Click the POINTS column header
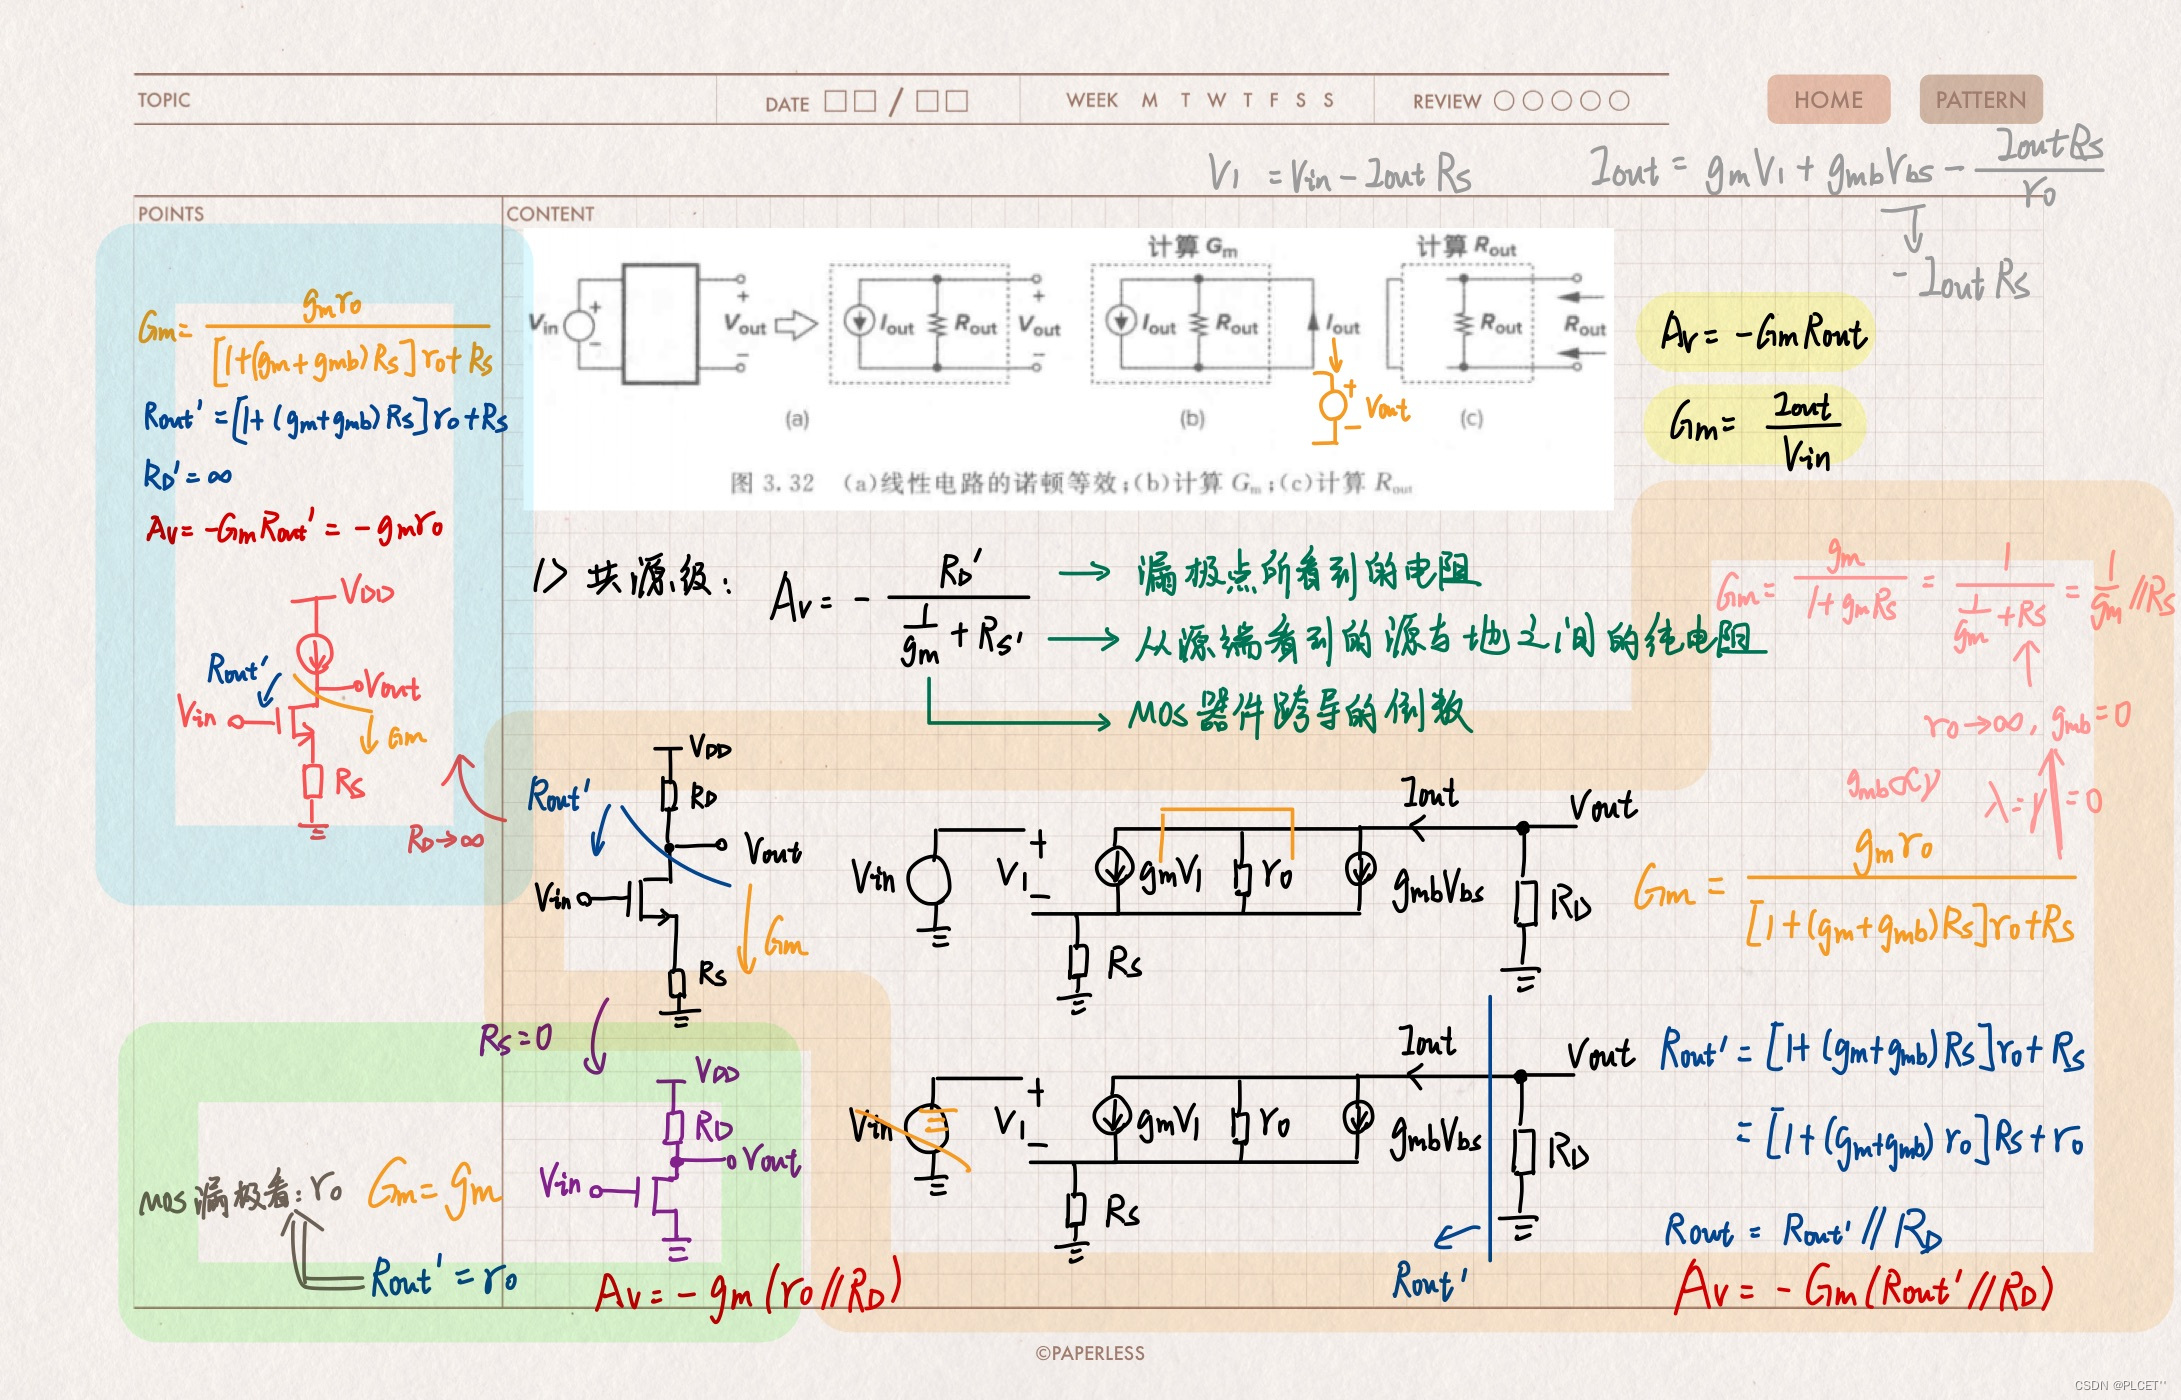The height and width of the screenshot is (1400, 2181). (x=171, y=214)
